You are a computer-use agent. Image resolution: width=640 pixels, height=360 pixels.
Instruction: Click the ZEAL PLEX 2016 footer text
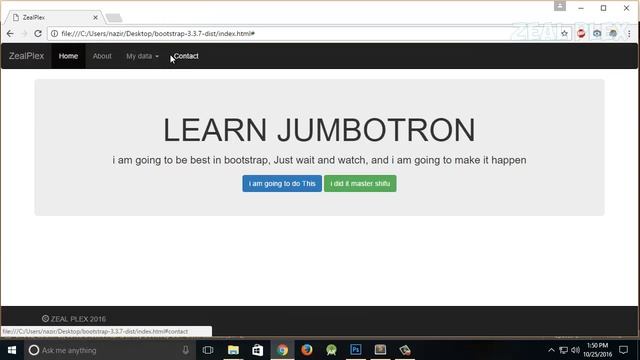tap(74, 319)
